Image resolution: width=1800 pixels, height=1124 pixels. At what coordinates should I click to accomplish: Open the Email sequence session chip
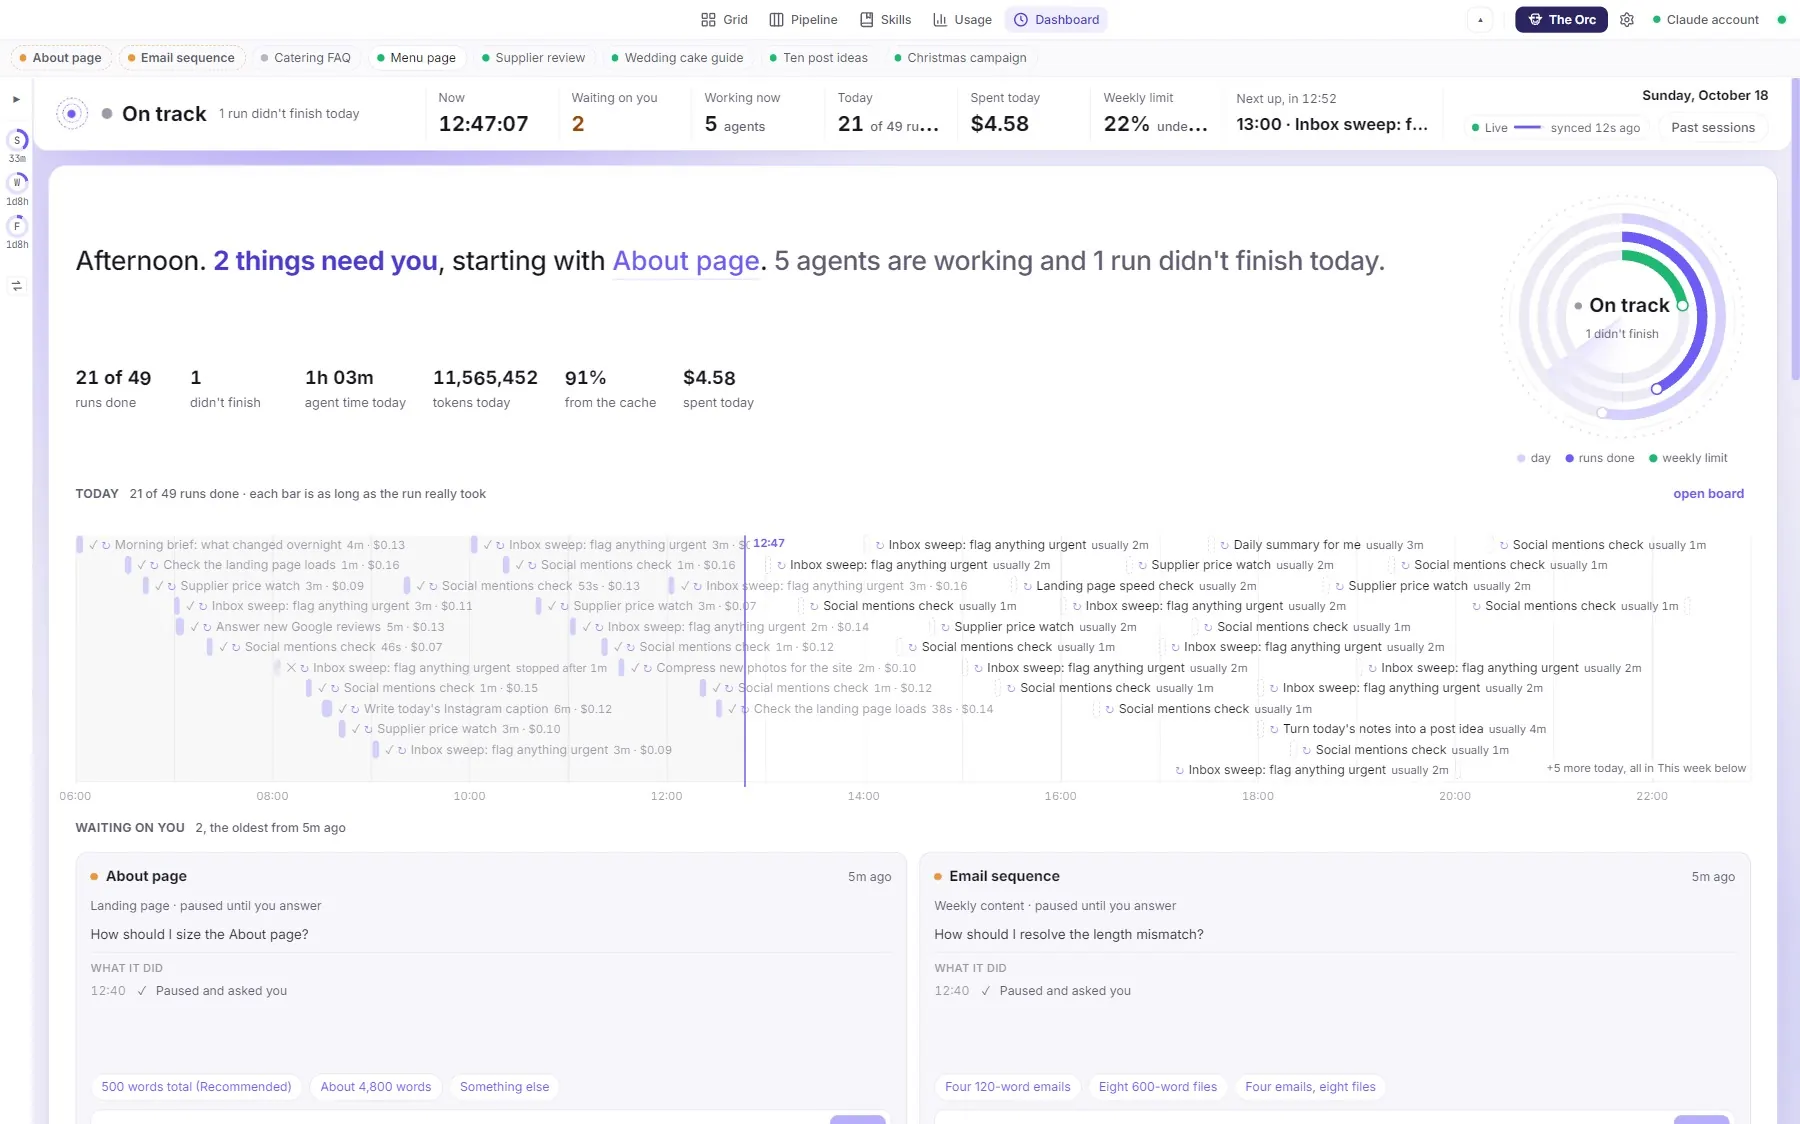pyautogui.click(x=181, y=57)
